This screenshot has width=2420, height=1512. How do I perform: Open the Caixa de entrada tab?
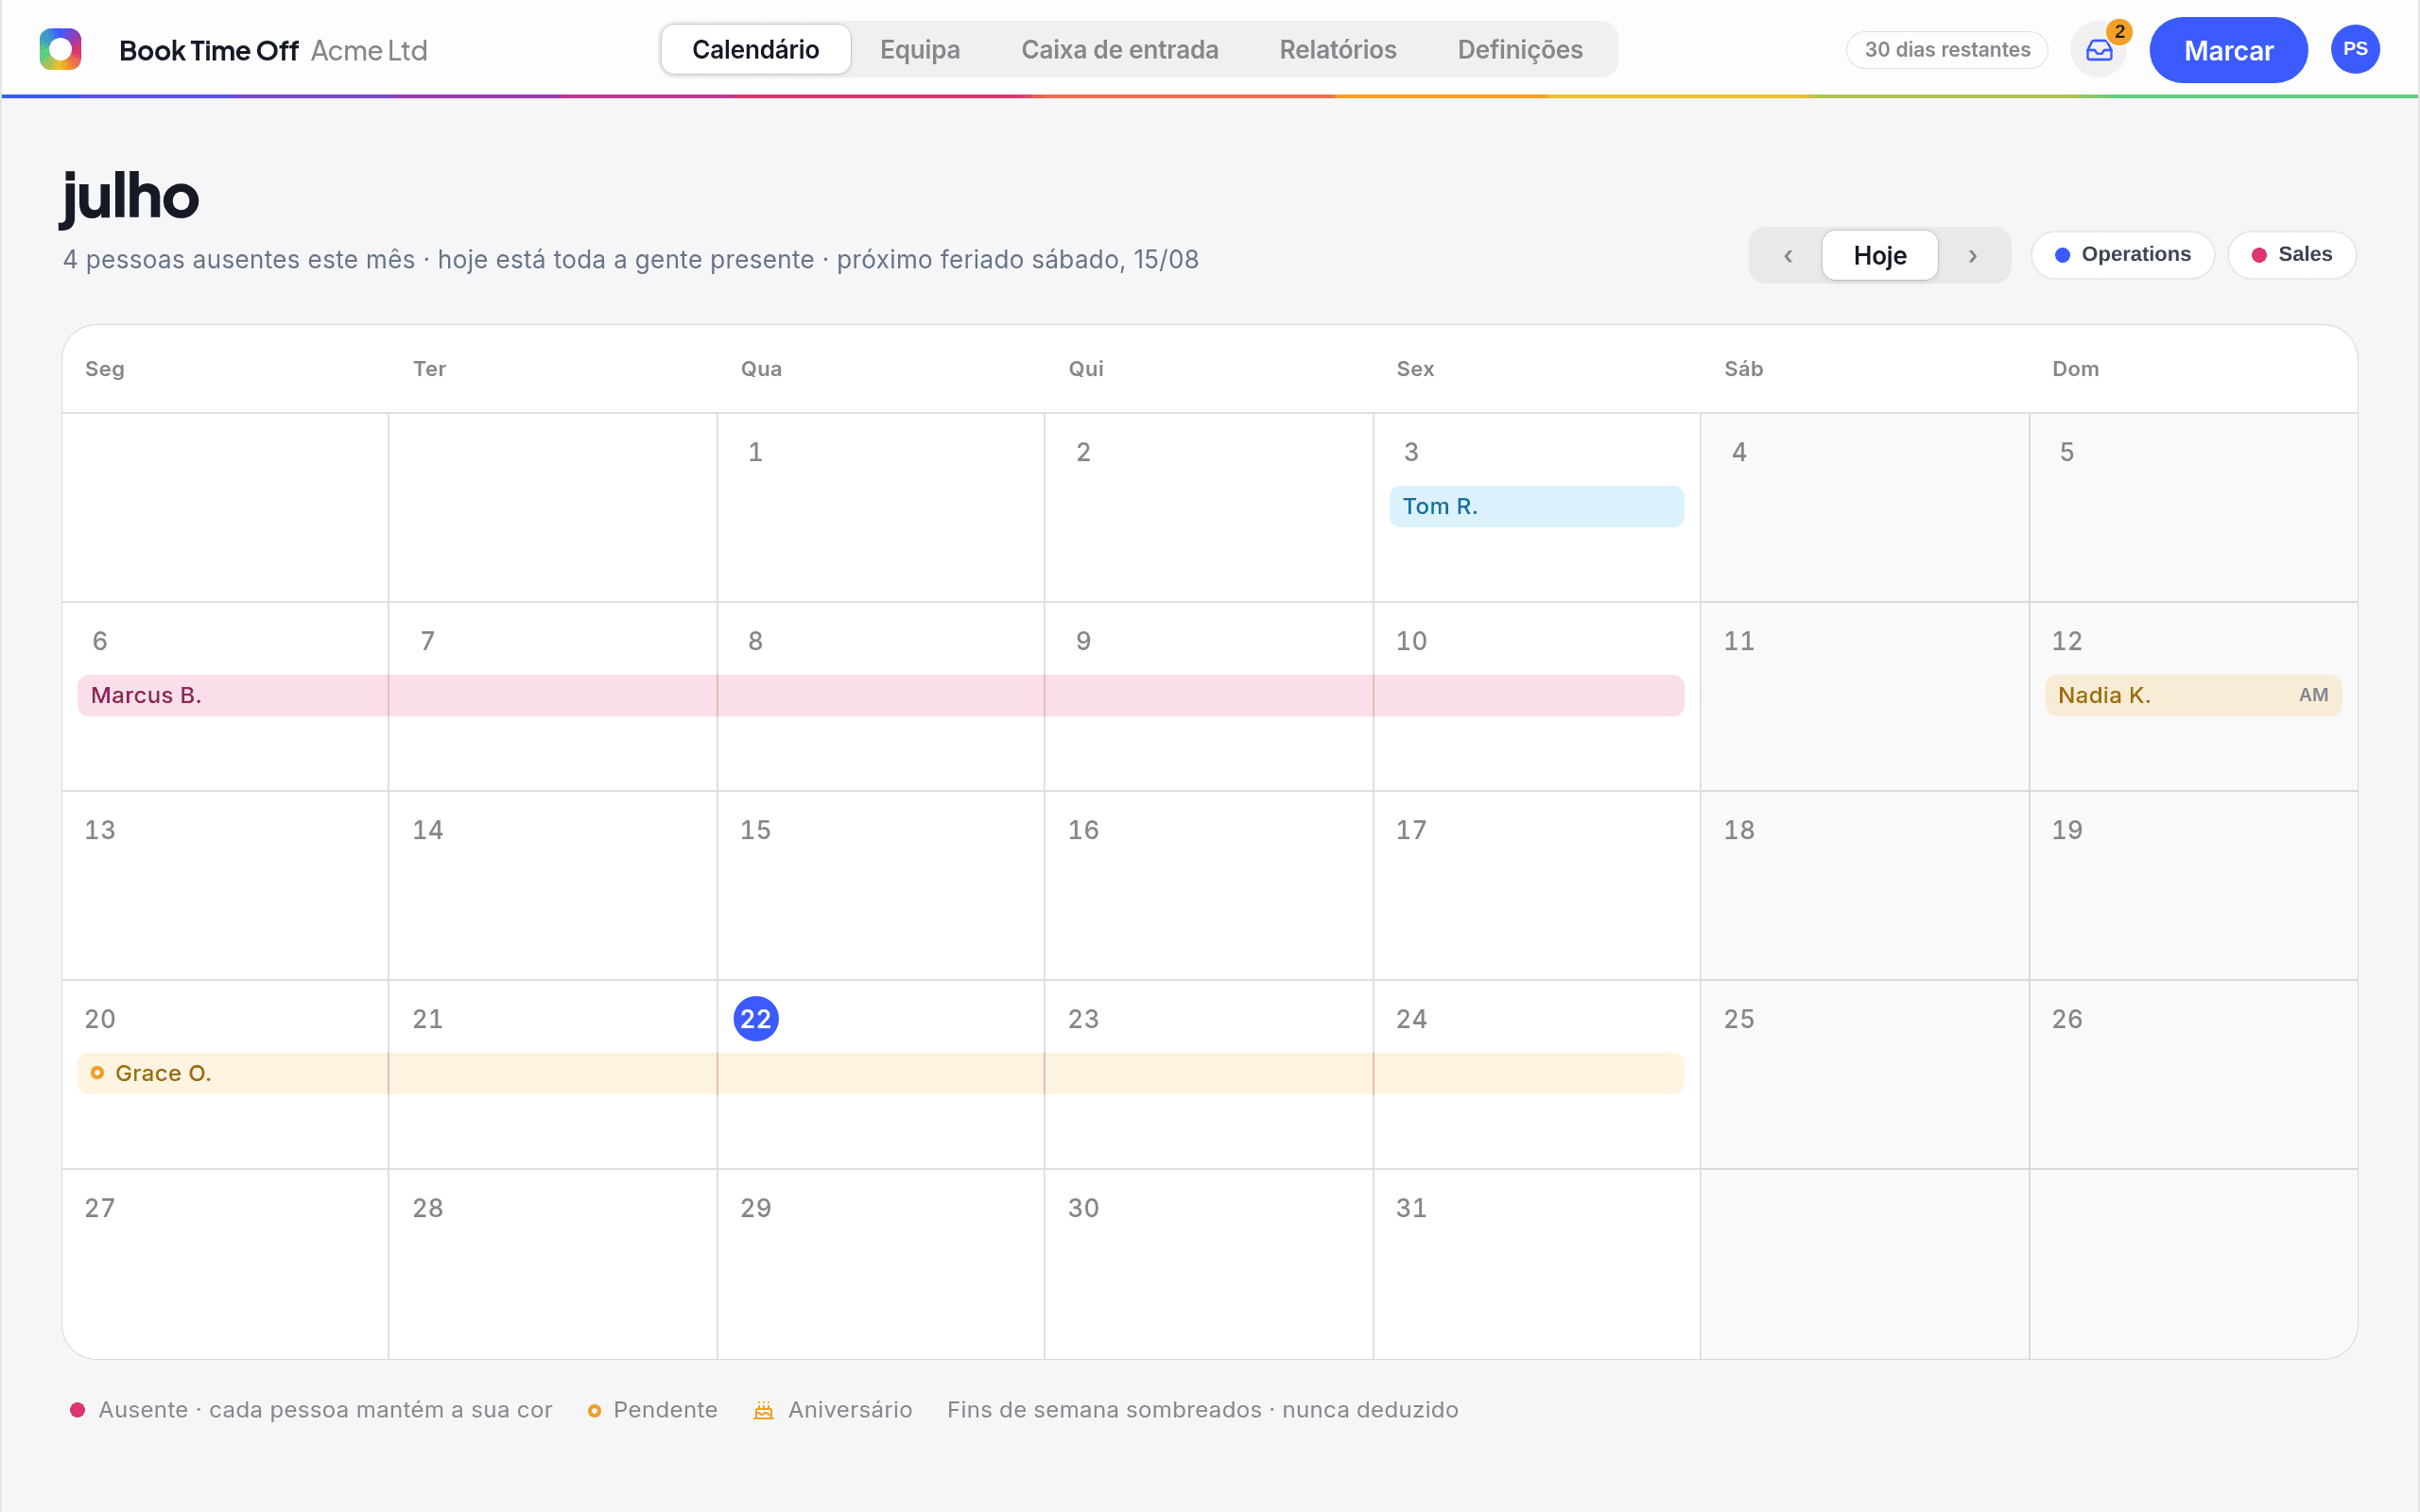click(1120, 50)
